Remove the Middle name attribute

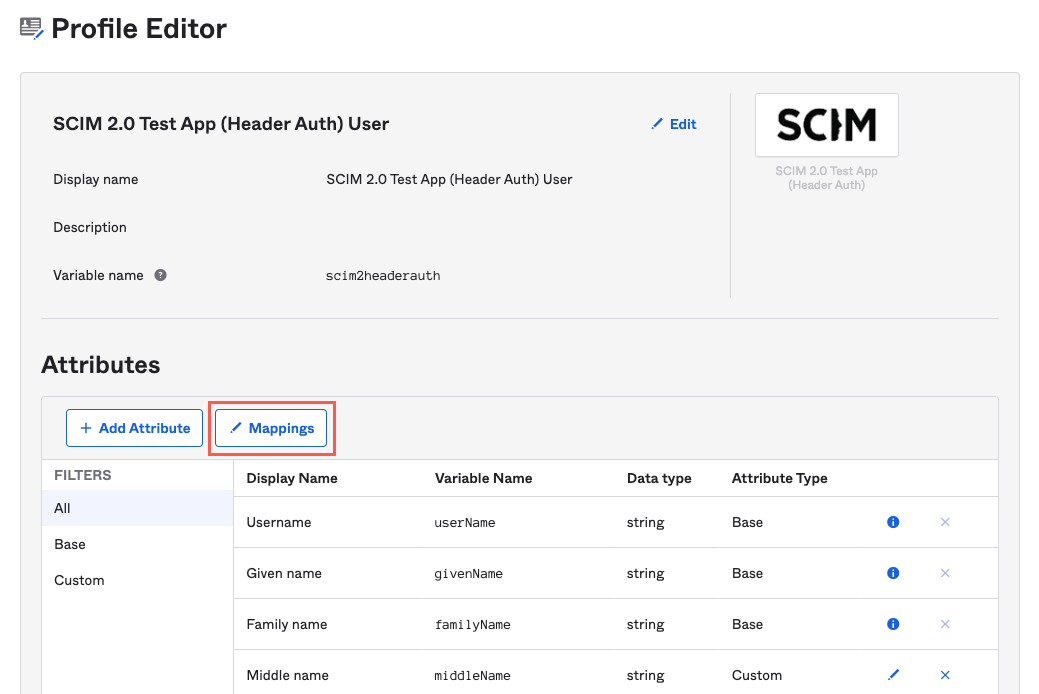(x=945, y=675)
